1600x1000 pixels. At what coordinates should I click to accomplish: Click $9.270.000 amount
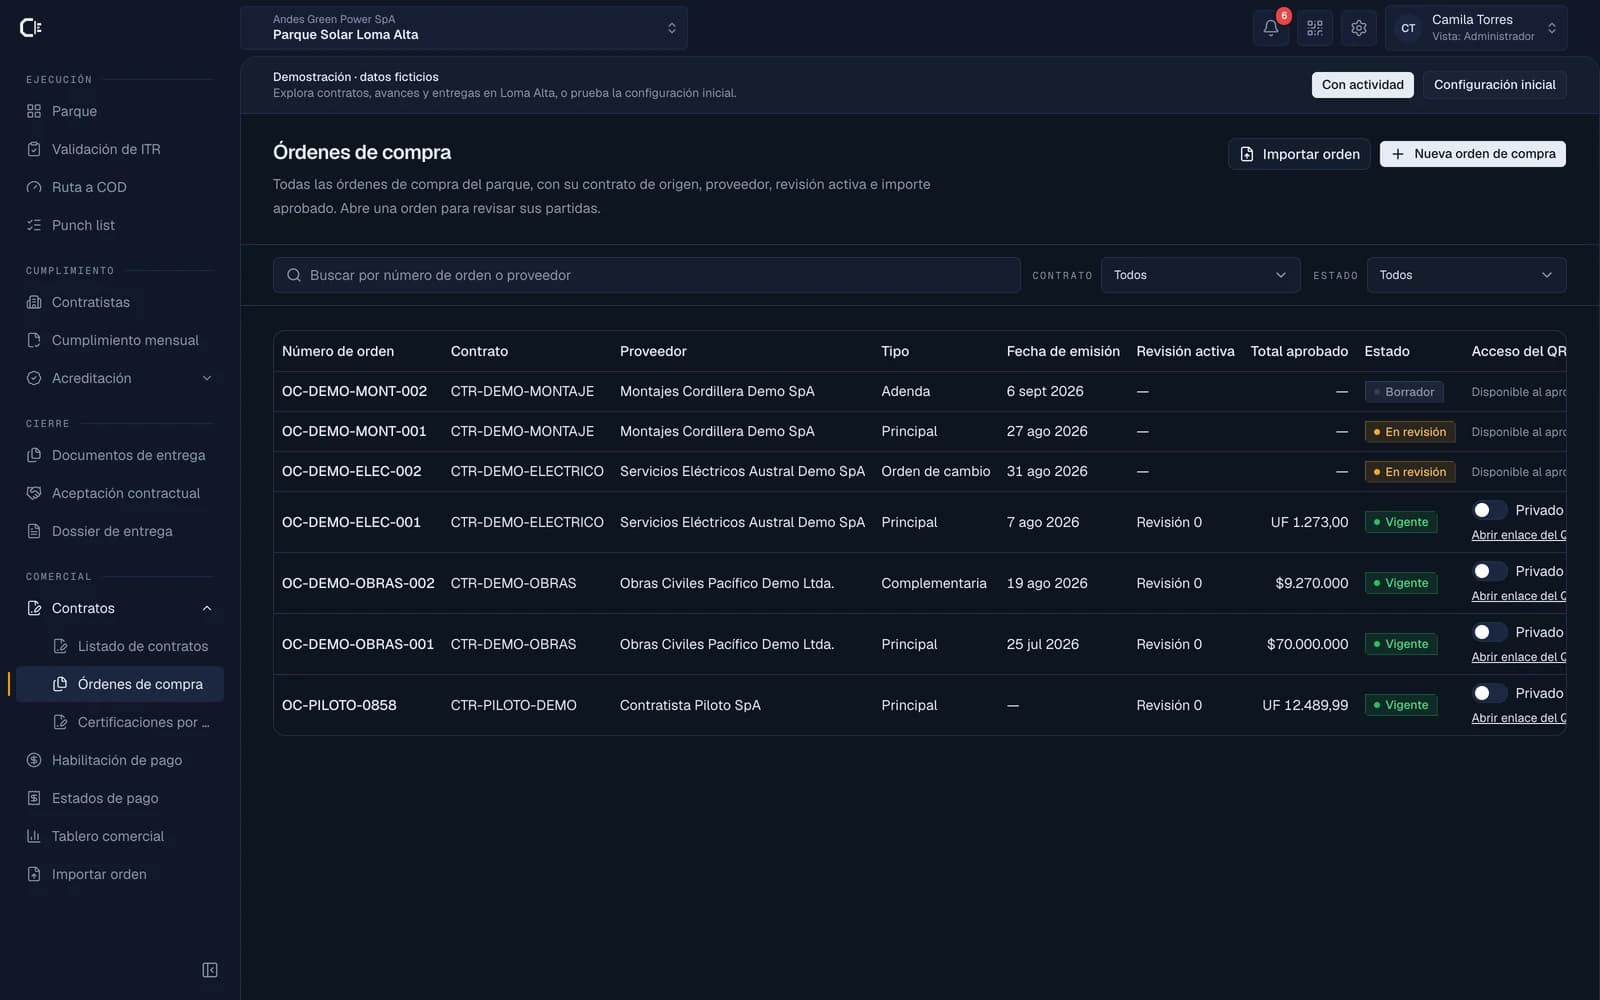(x=1311, y=583)
